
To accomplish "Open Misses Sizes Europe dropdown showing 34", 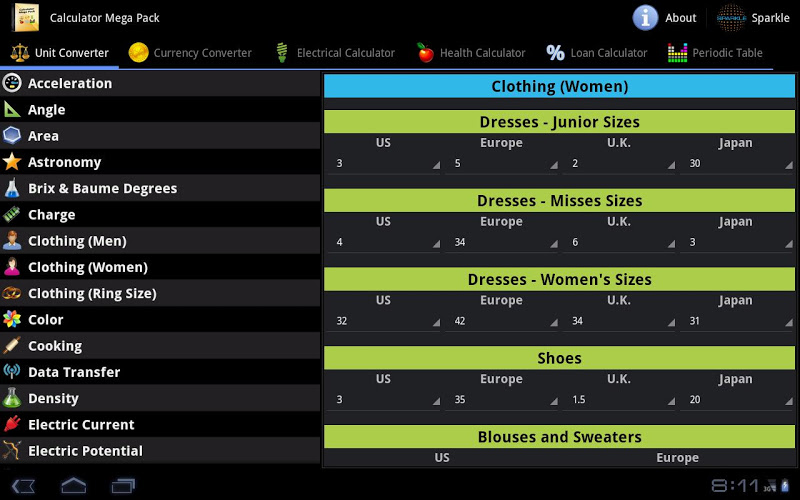I will tap(501, 242).
